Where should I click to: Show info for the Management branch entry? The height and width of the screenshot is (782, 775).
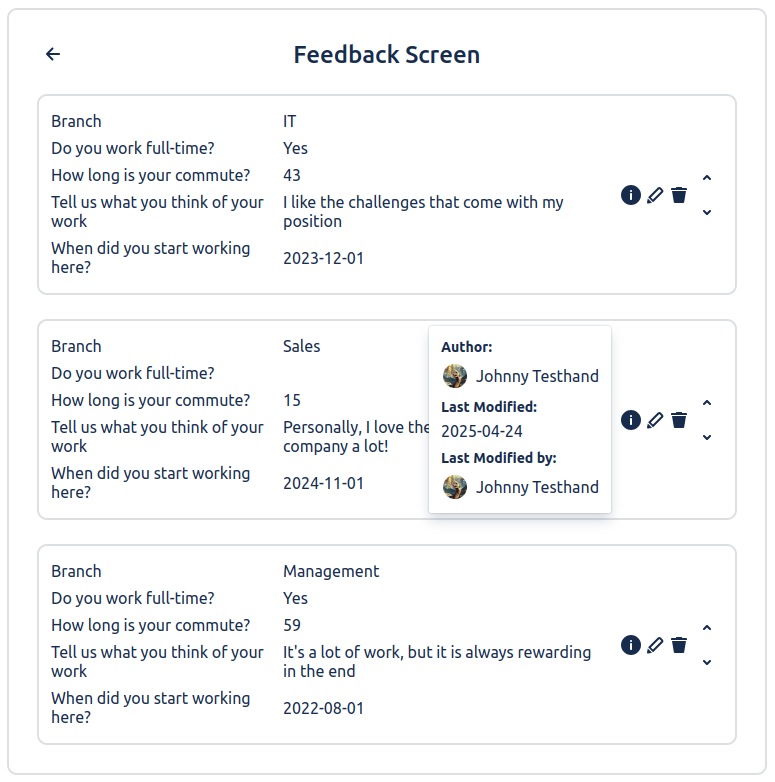click(631, 645)
